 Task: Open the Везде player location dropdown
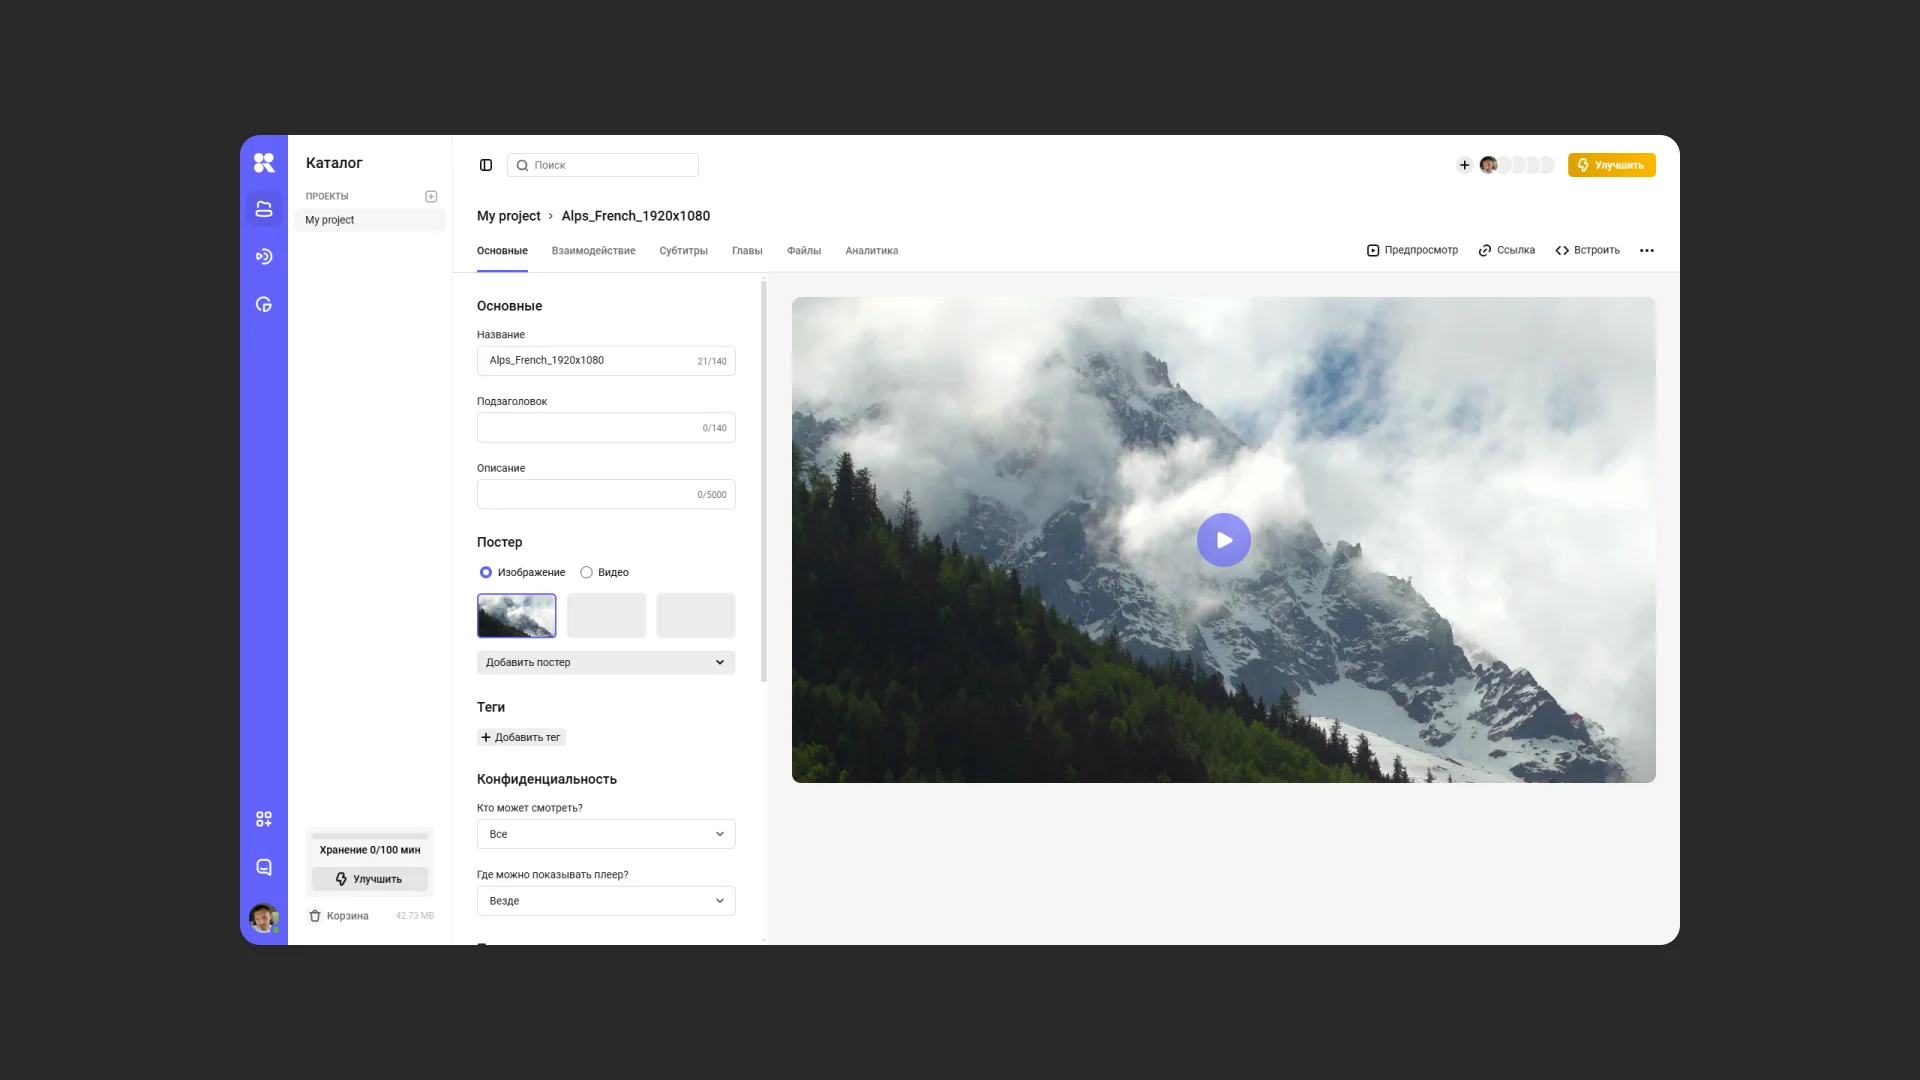[x=606, y=901]
